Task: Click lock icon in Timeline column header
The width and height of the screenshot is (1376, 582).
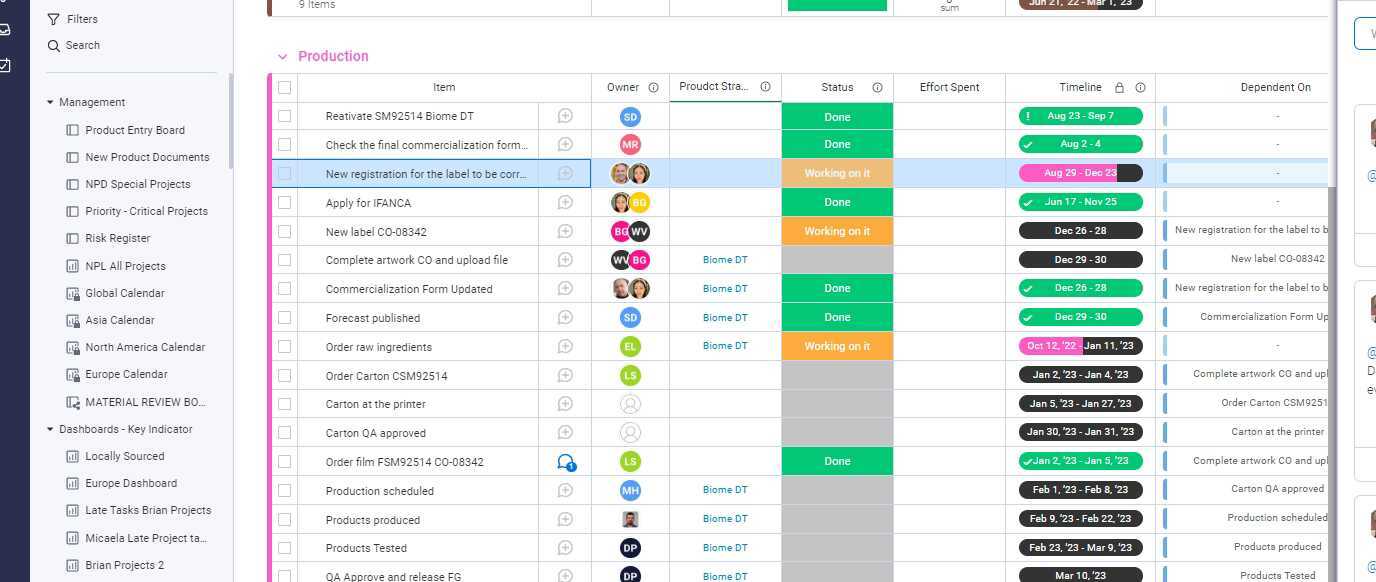Action: tap(1119, 88)
